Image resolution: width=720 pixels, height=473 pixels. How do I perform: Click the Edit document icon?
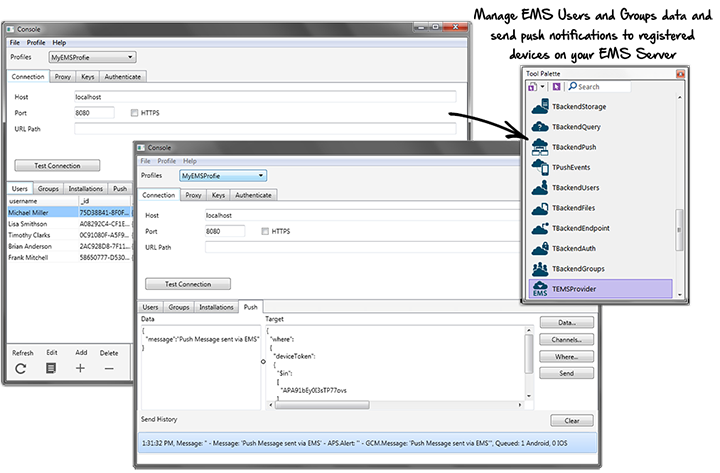51,368
